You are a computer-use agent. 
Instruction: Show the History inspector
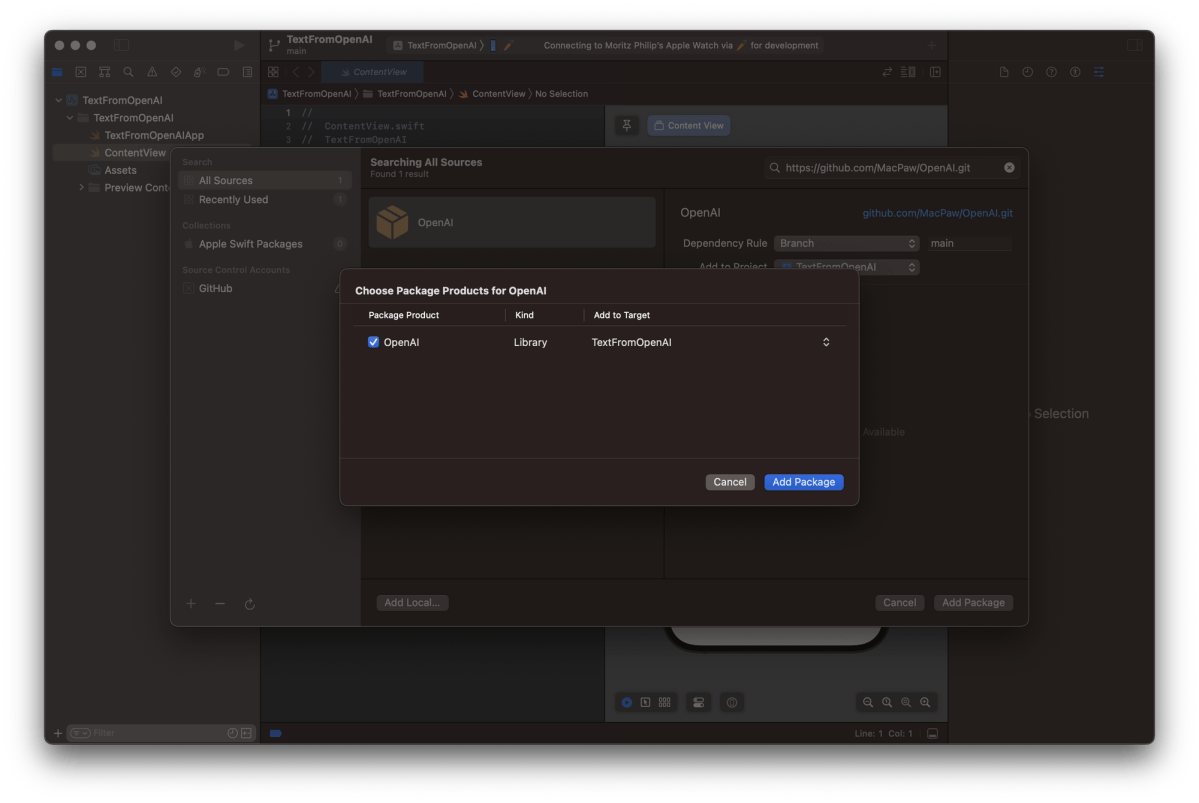coord(1028,72)
